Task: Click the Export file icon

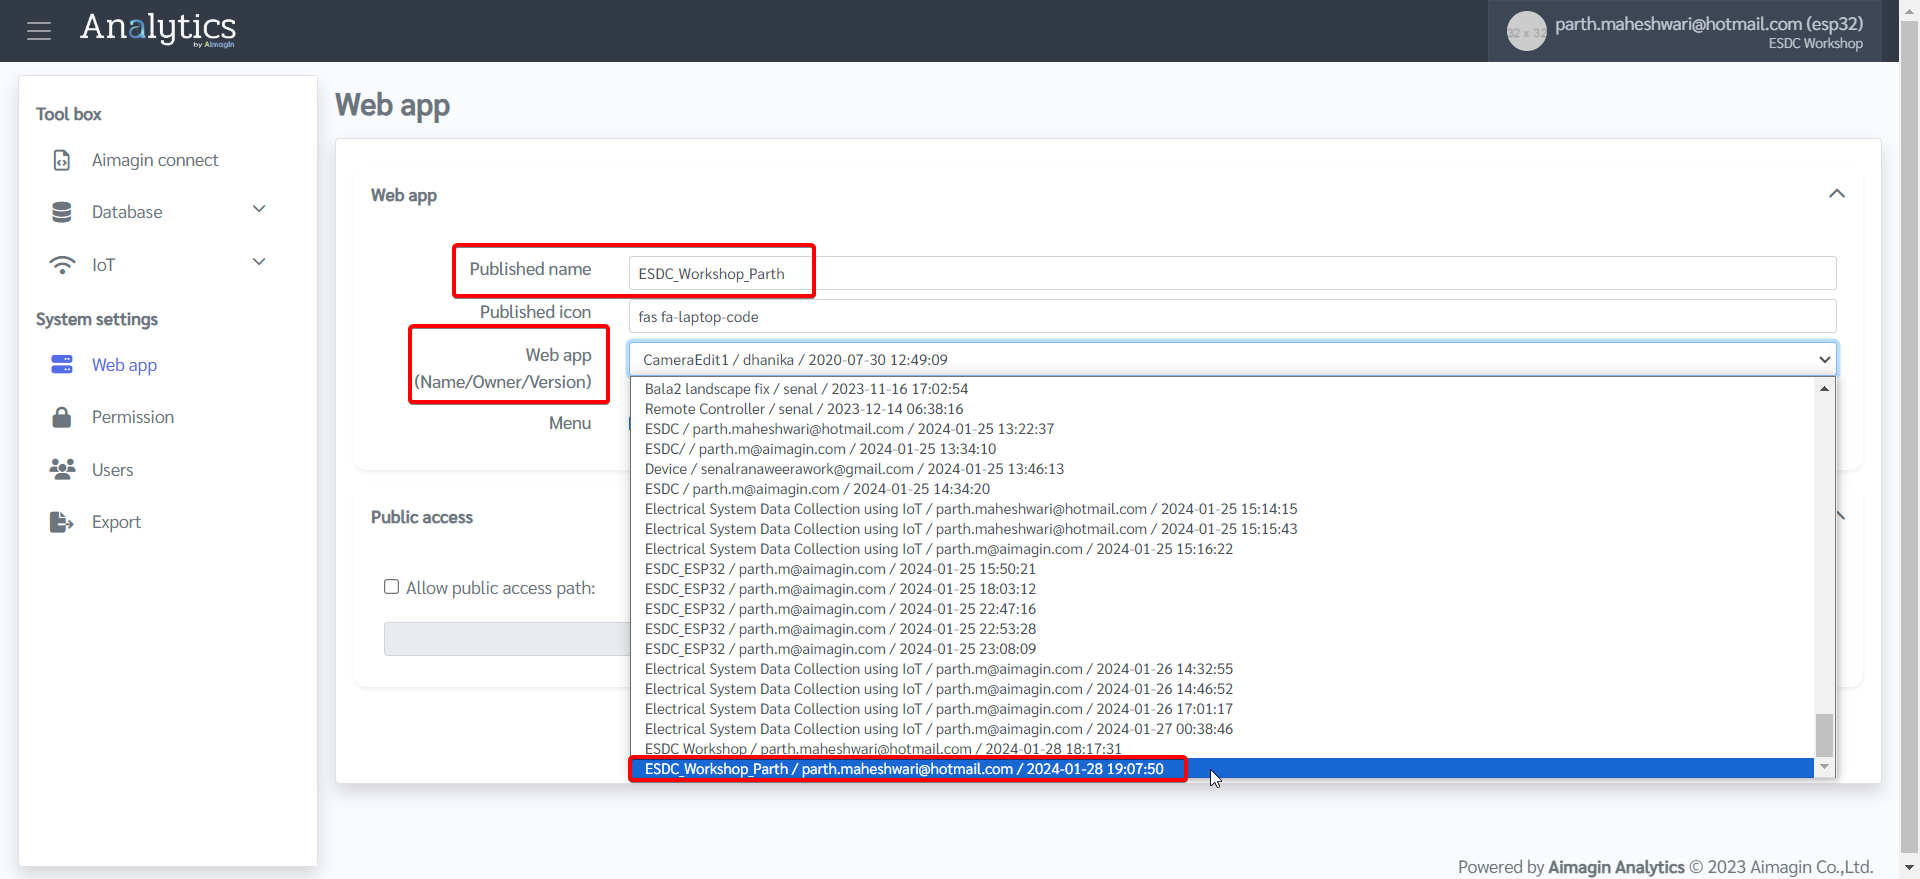Action: click(x=62, y=522)
